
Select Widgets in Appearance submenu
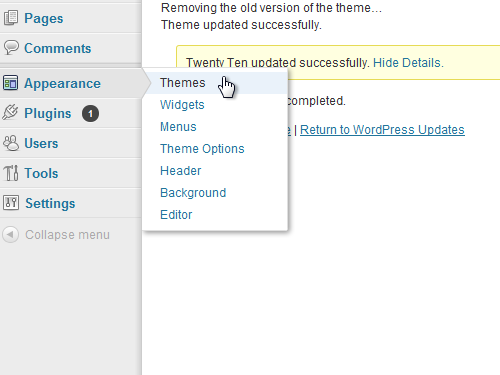point(182,105)
